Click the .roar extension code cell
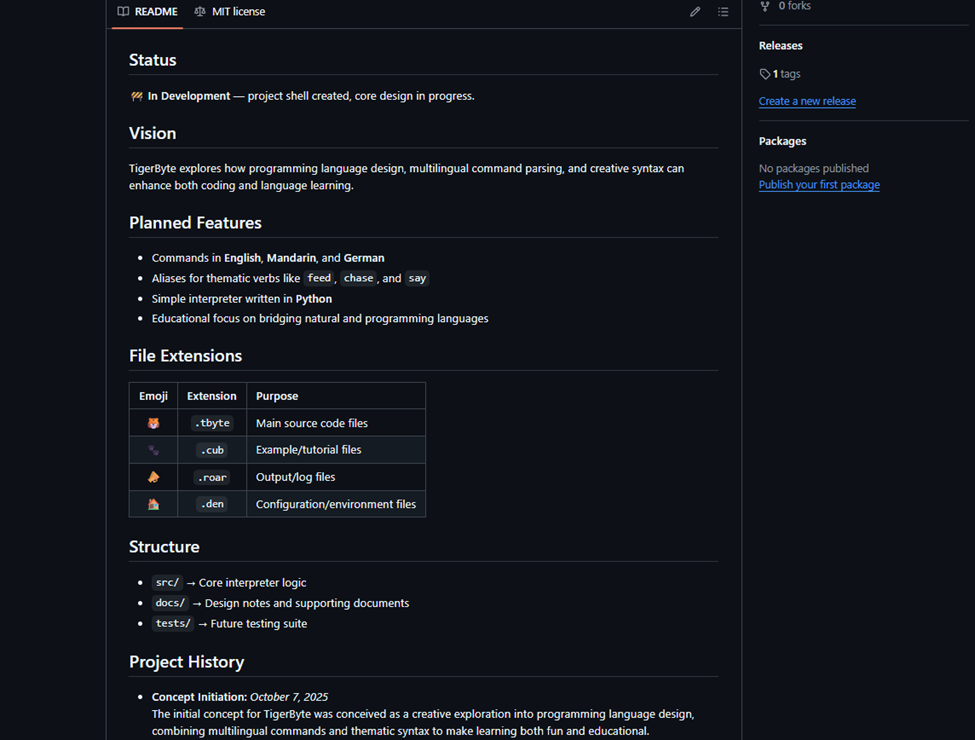The height and width of the screenshot is (740, 975). pyautogui.click(x=212, y=477)
